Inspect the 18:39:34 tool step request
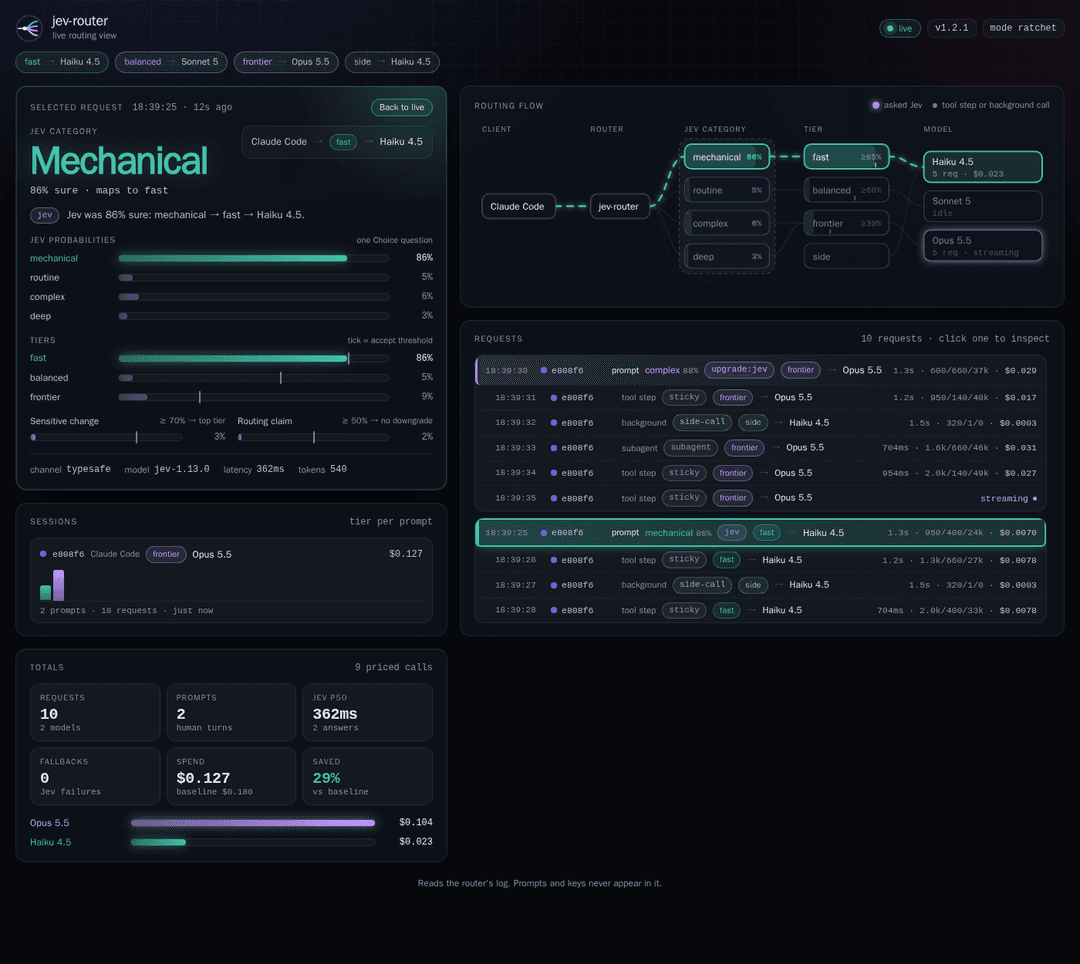1080x964 pixels. coord(761,473)
